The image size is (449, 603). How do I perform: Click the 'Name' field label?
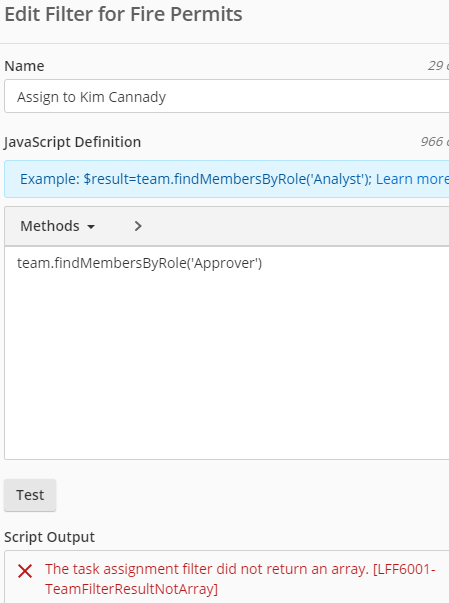[x=24, y=66]
